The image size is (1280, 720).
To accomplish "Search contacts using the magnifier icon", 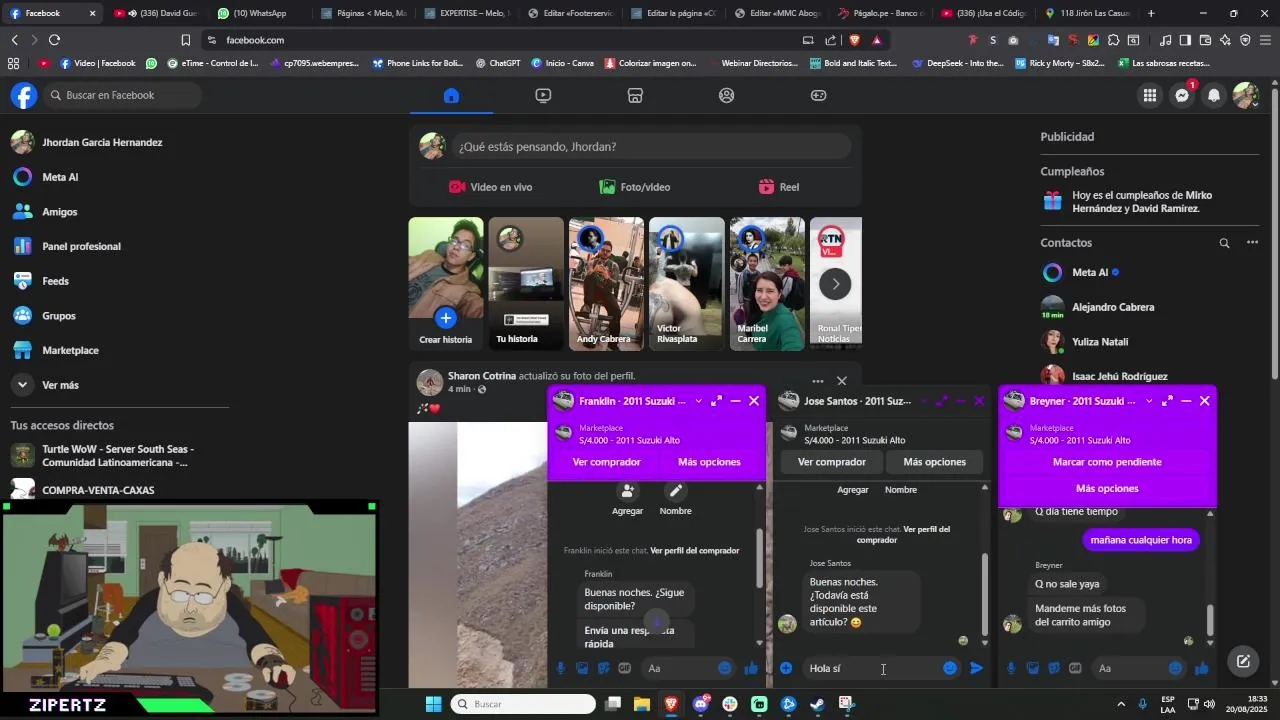I will coord(1224,243).
